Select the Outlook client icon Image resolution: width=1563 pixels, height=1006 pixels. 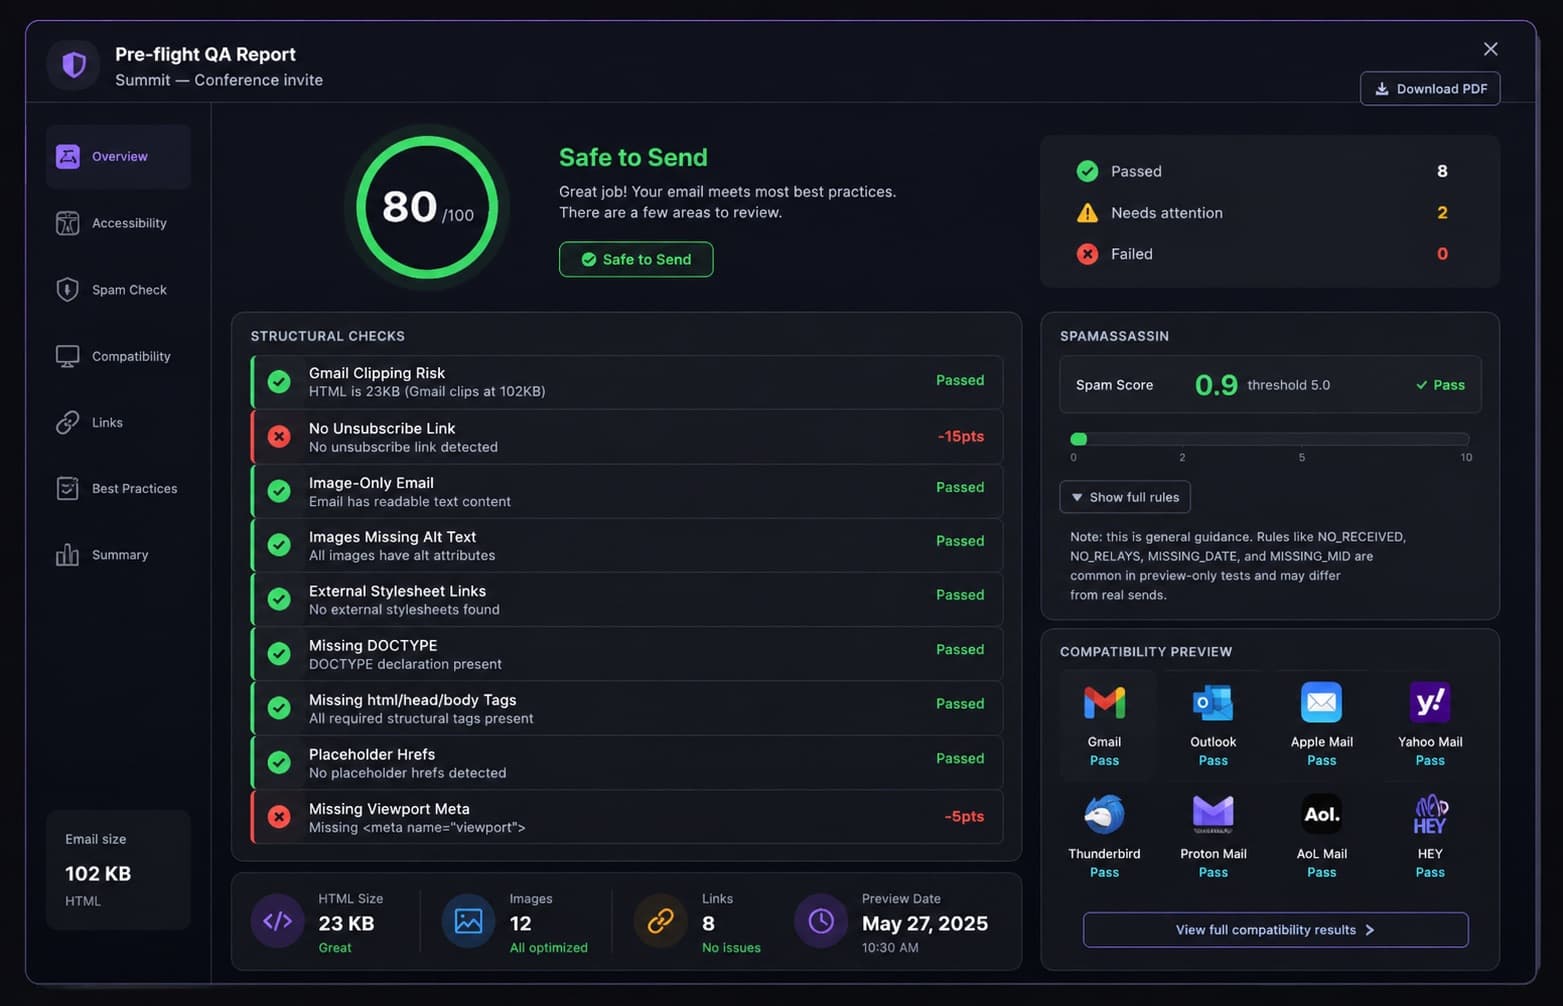pyautogui.click(x=1213, y=702)
